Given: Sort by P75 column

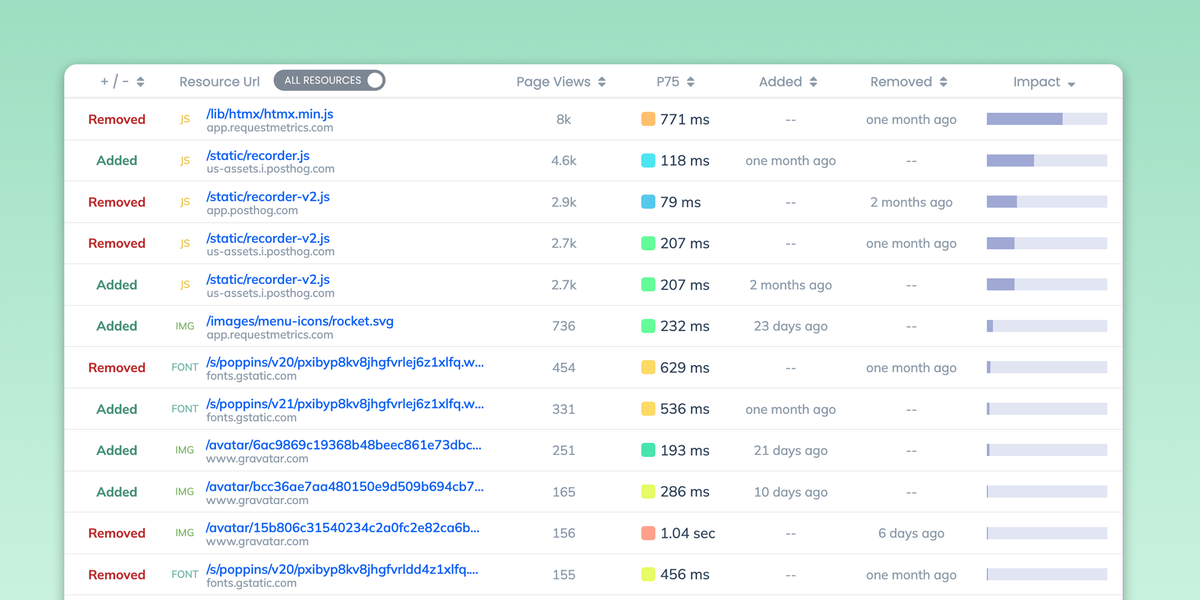Looking at the screenshot, I should pos(675,82).
